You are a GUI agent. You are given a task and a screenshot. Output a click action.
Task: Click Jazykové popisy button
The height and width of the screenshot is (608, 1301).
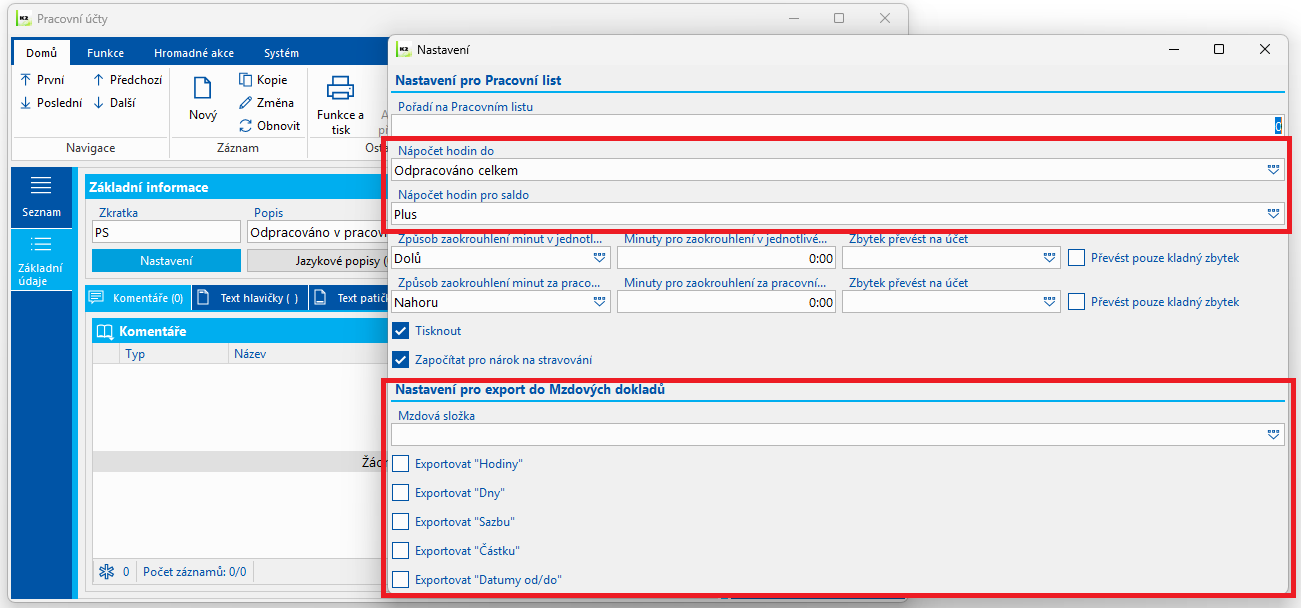(317, 260)
